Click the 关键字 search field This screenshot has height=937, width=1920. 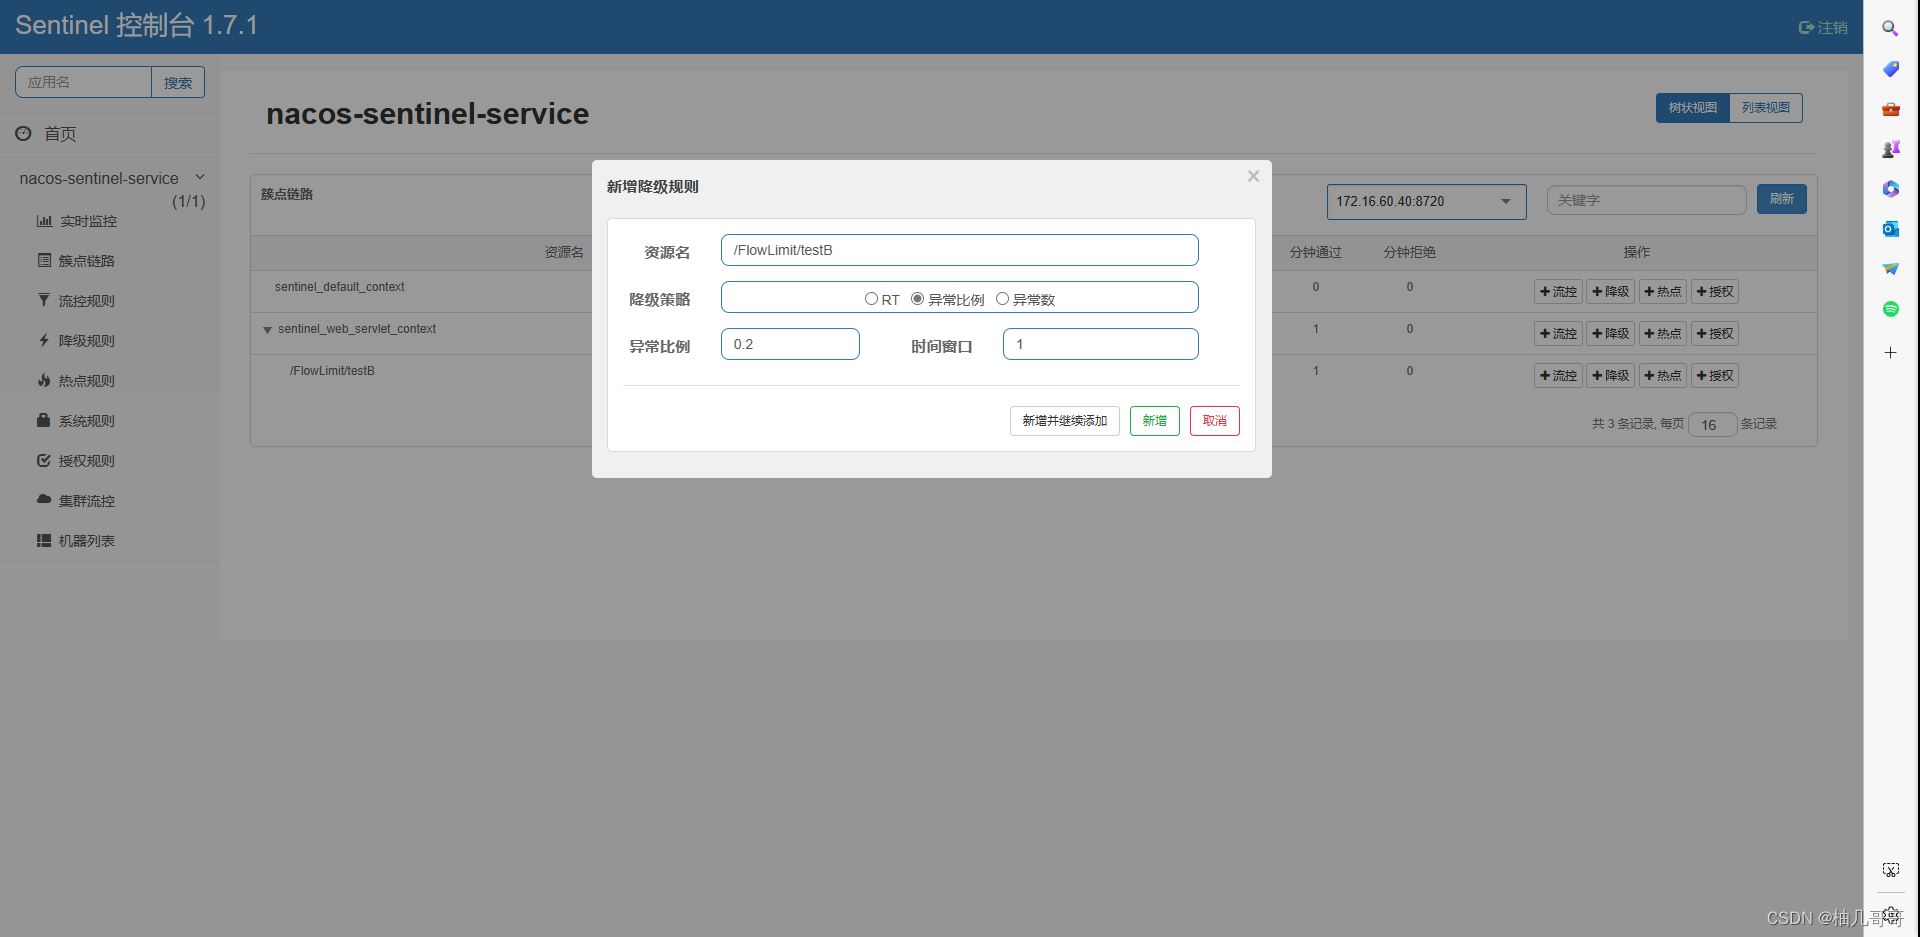(1646, 200)
